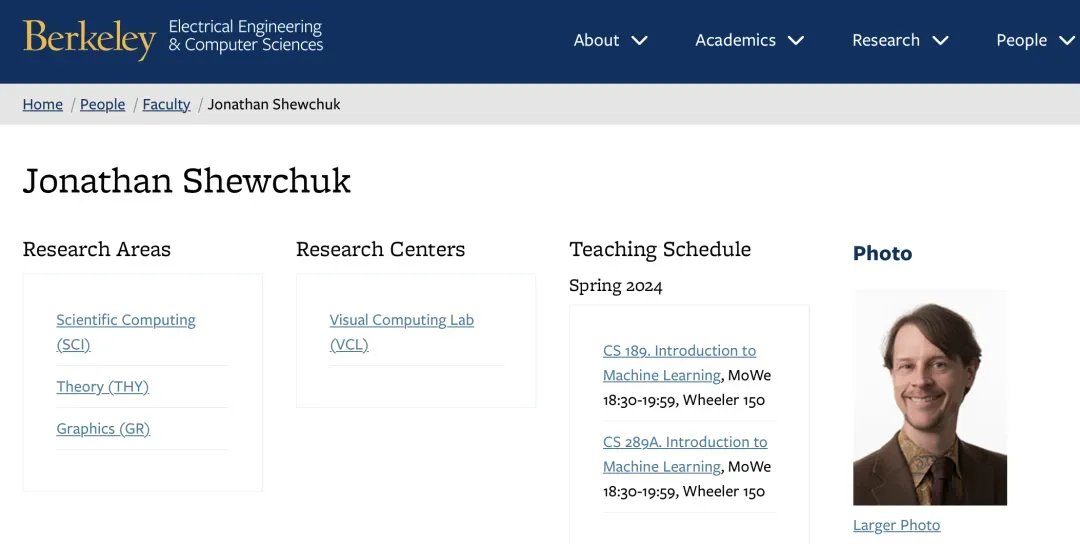
Task: Open the CS 189 course link
Action: coord(679,352)
